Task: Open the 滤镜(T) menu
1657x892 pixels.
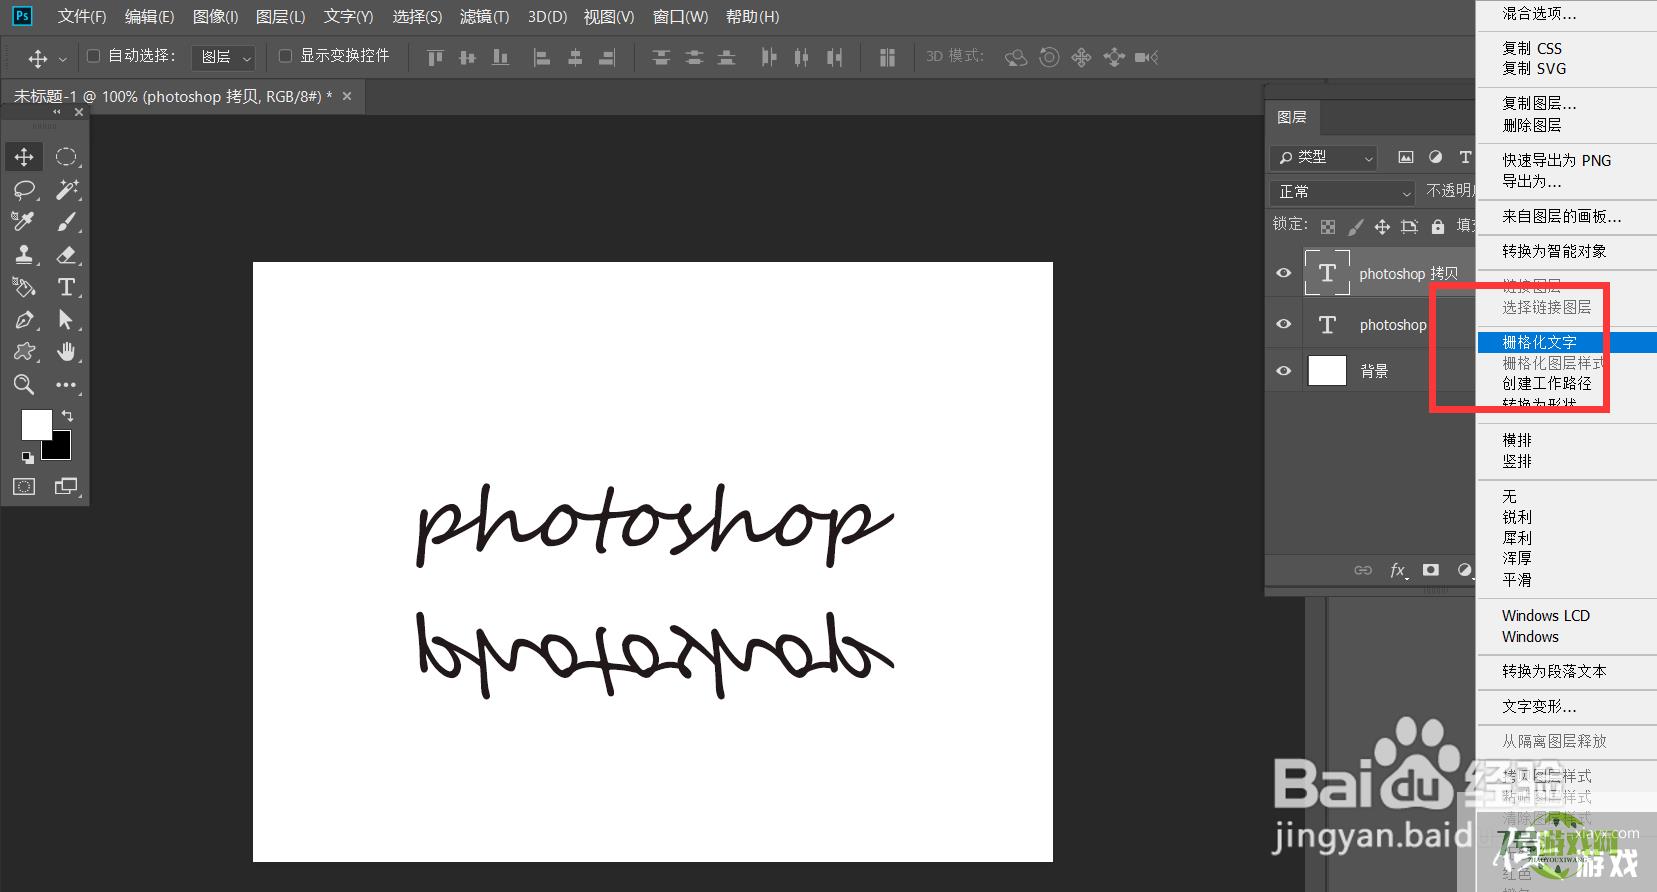Action: pyautogui.click(x=484, y=17)
